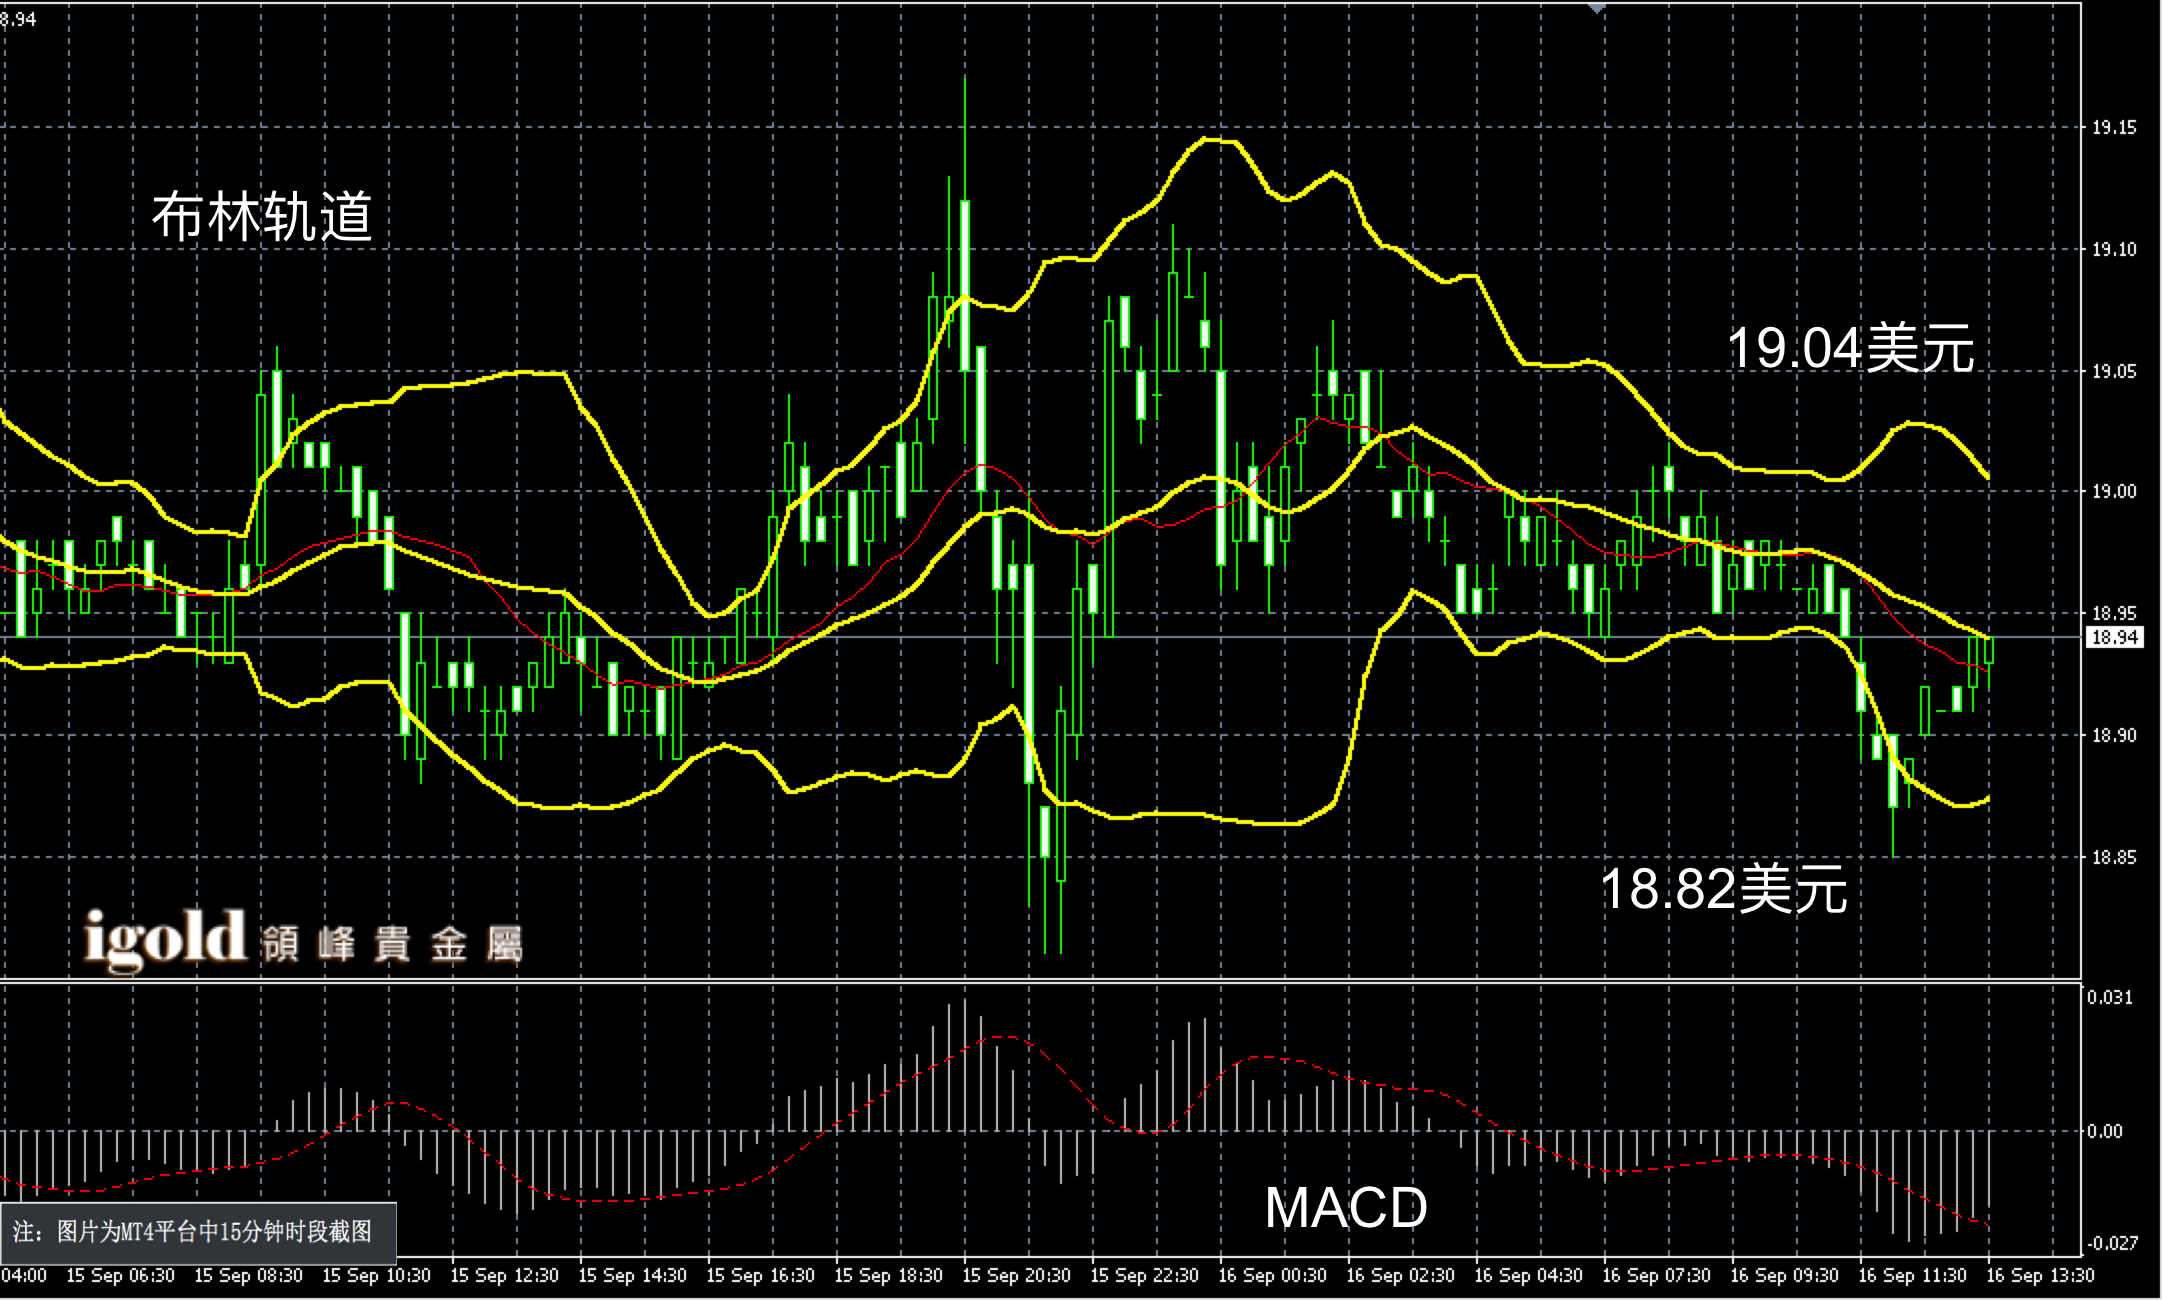Screen dimensions: 2162x1300
Task: Click the MACD indicator label
Action: pos(1345,1208)
